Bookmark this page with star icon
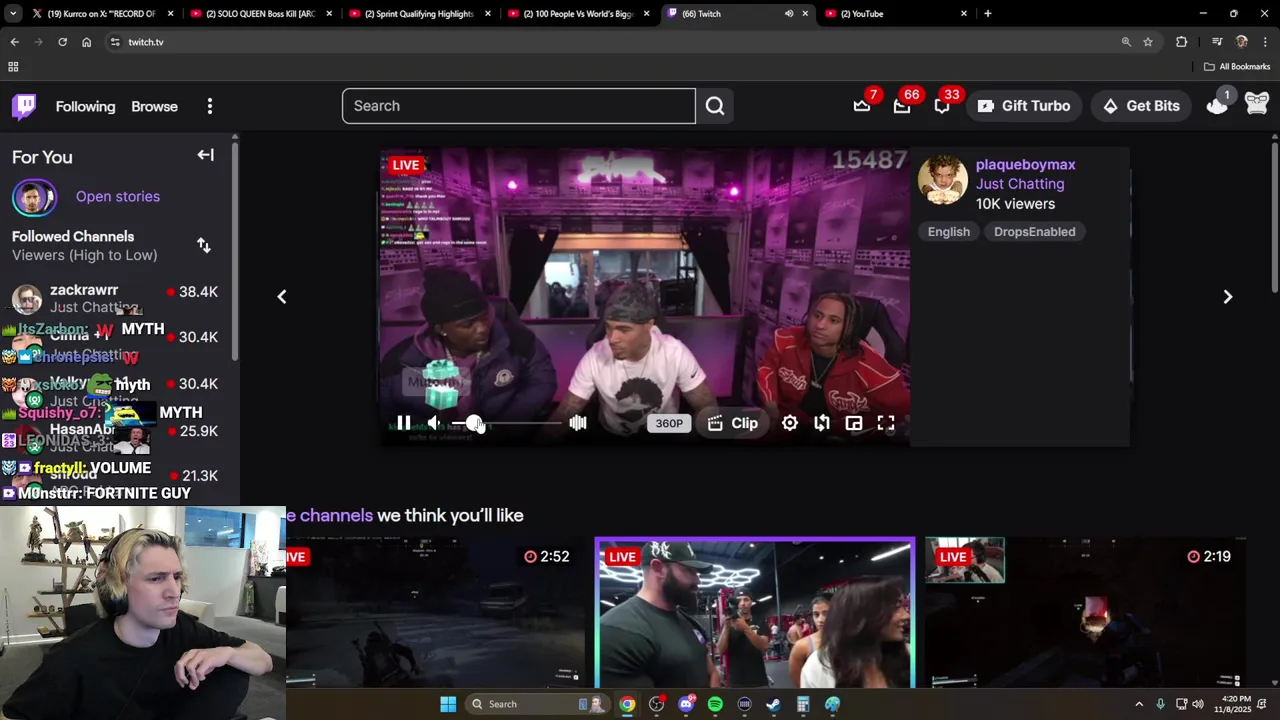Image resolution: width=1280 pixels, height=720 pixels. [1148, 42]
